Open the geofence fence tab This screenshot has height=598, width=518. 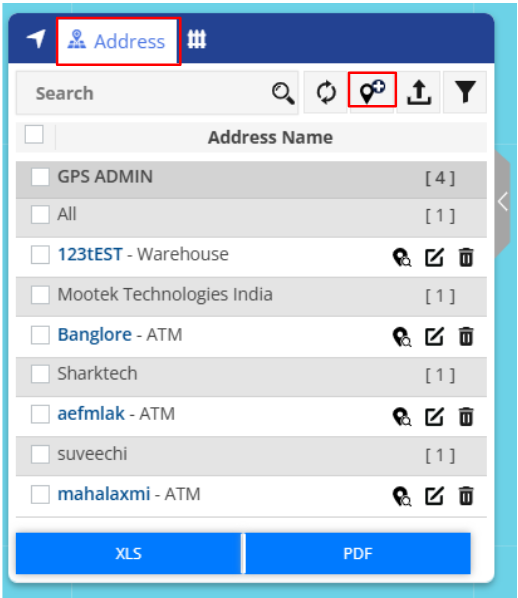(197, 39)
